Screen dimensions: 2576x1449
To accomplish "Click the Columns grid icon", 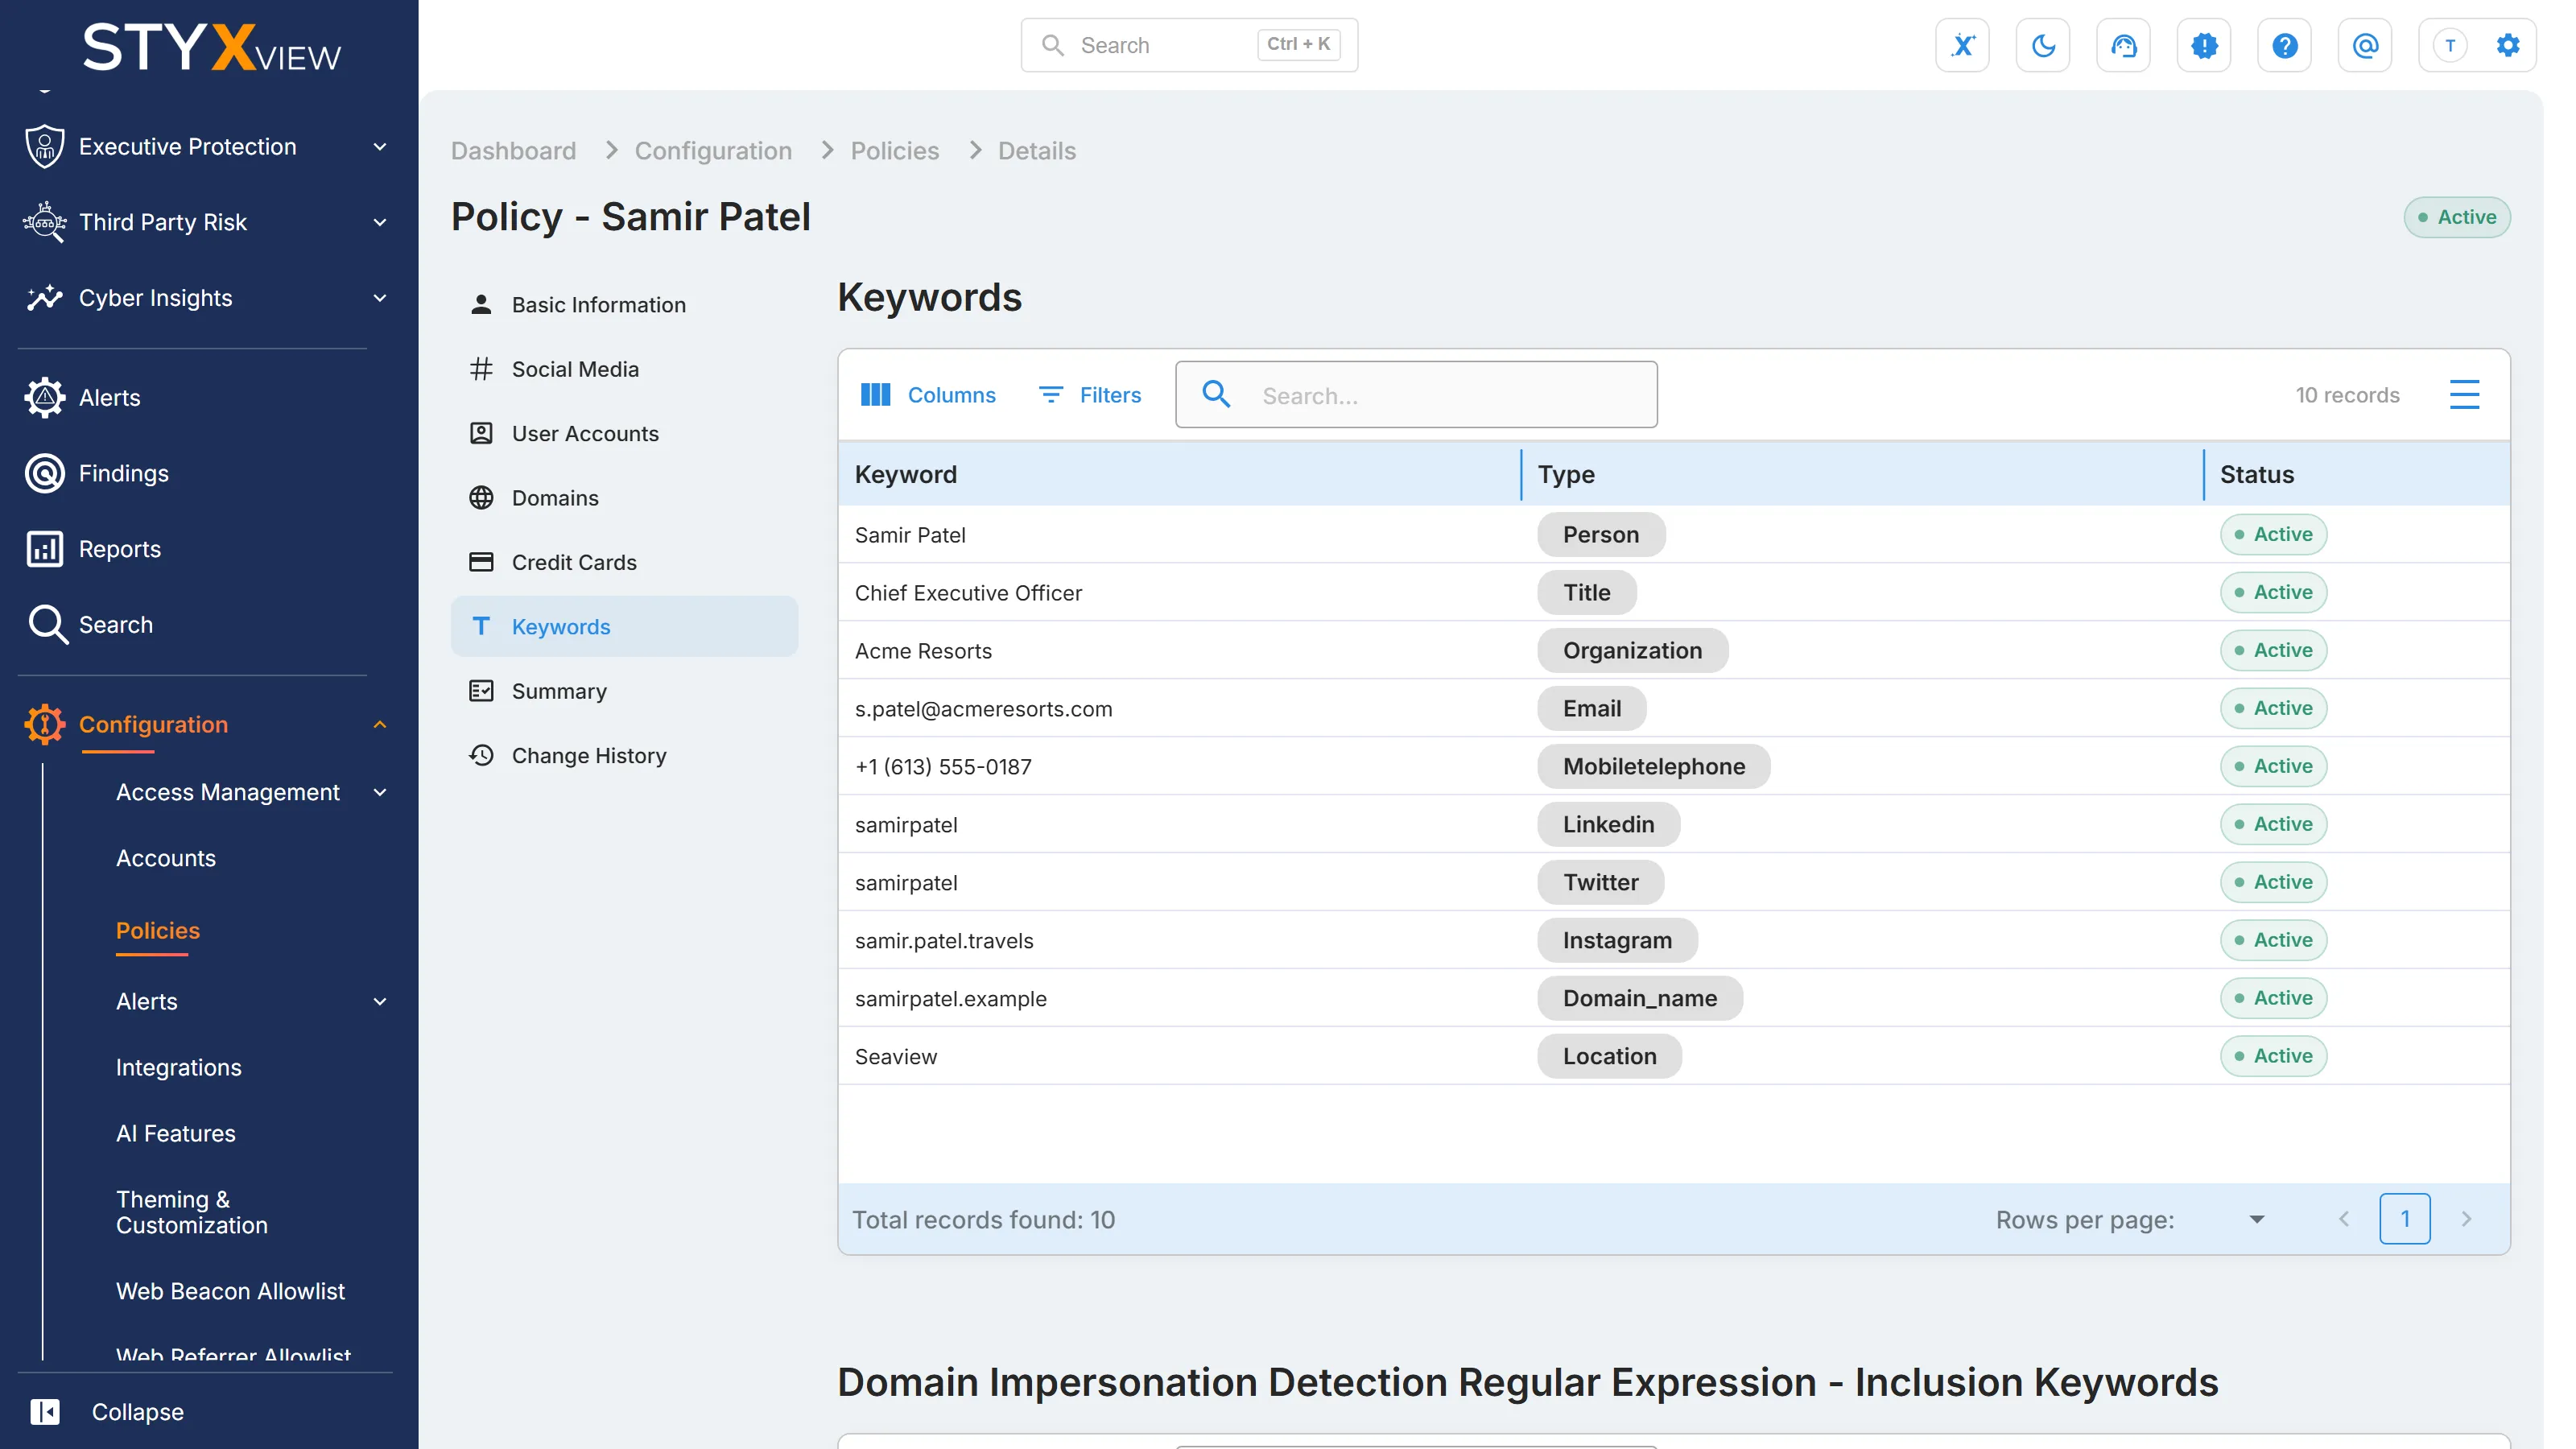I will (x=875, y=395).
